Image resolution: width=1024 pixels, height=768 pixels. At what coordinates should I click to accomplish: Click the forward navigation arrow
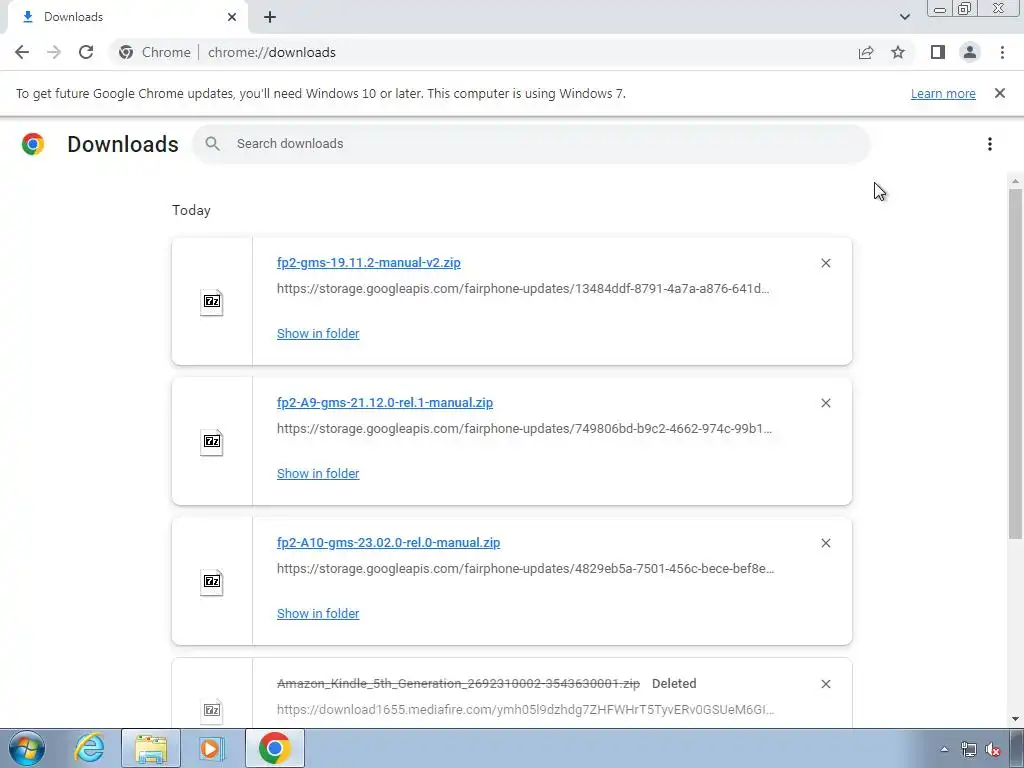coord(54,52)
